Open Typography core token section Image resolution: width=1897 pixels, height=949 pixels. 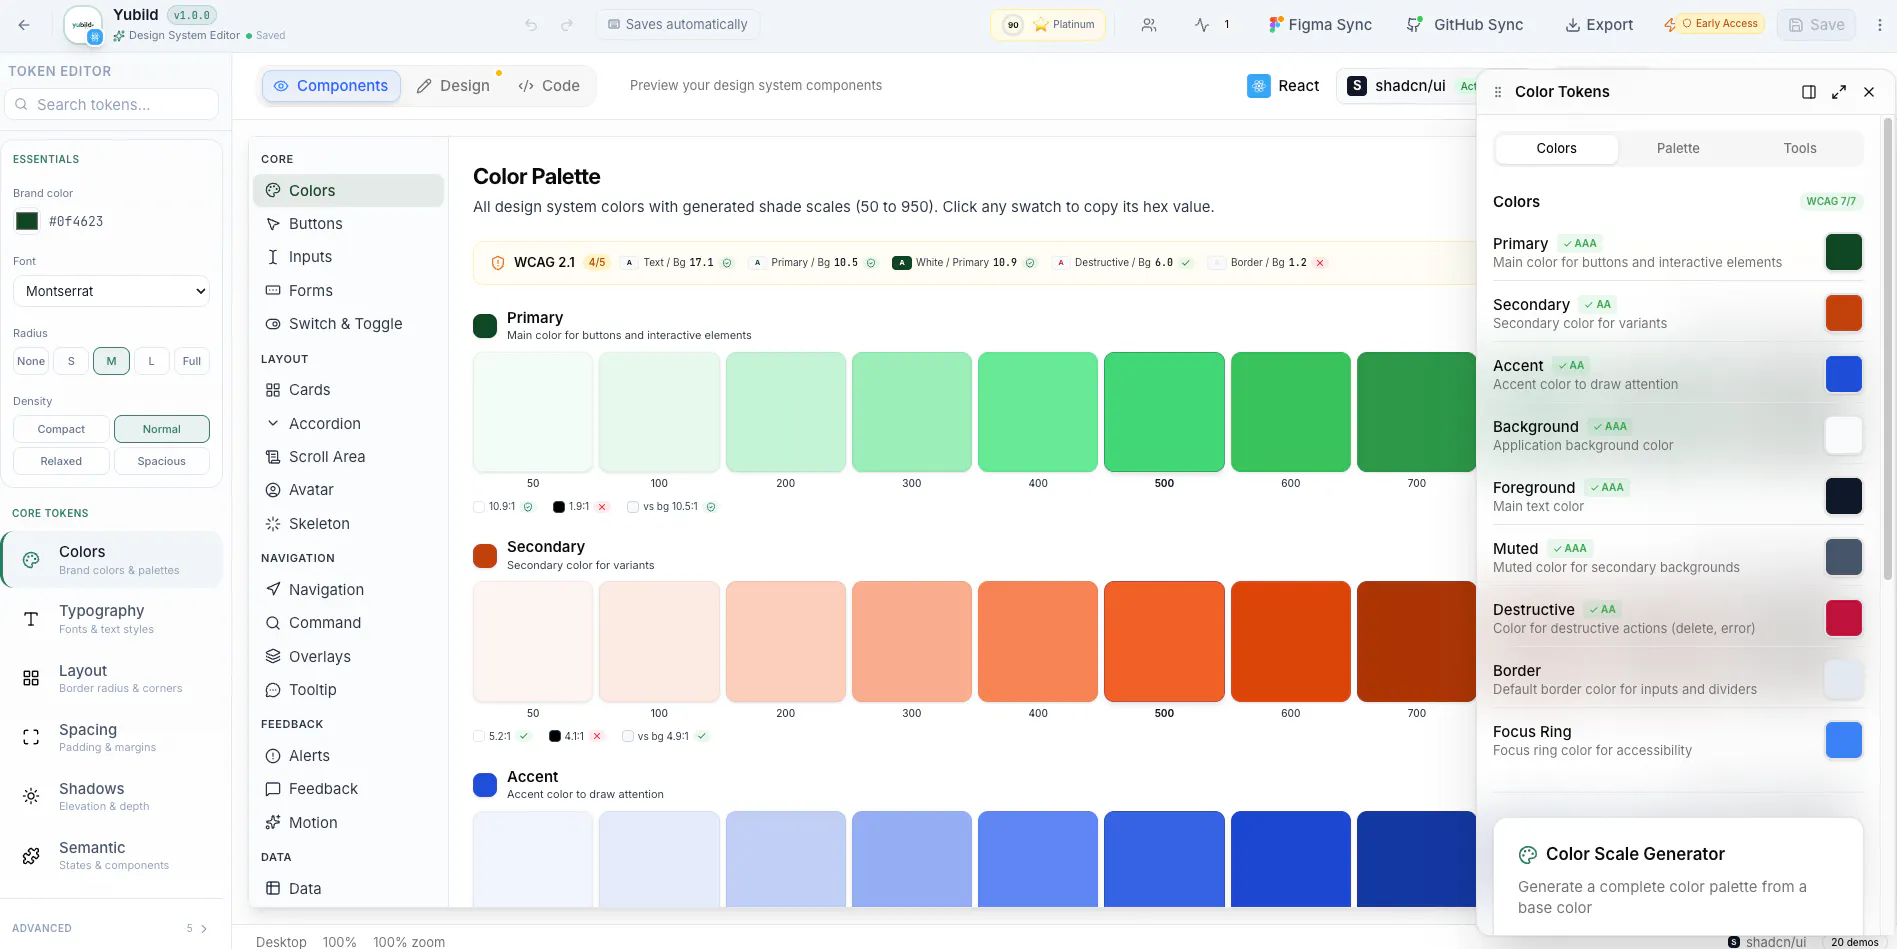click(111, 619)
